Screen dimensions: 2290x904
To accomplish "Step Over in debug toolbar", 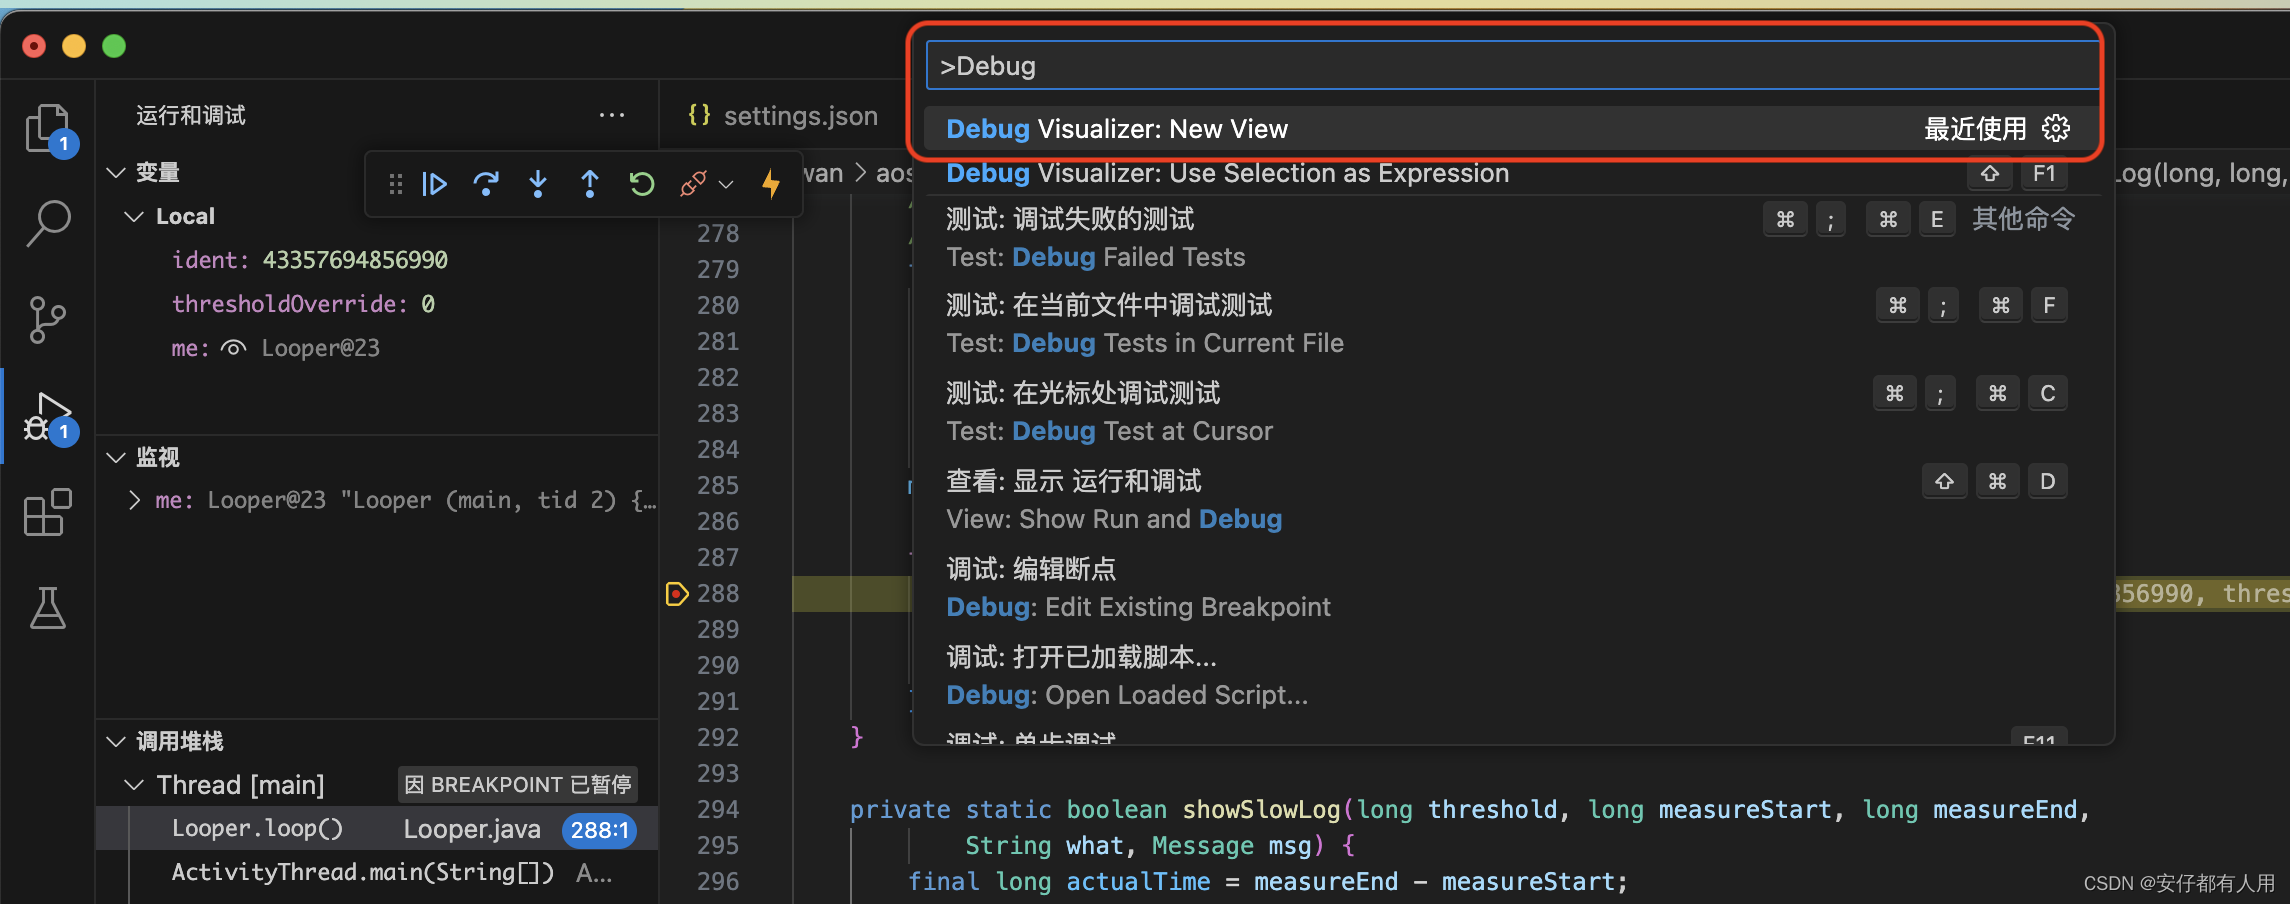I will click(x=486, y=184).
